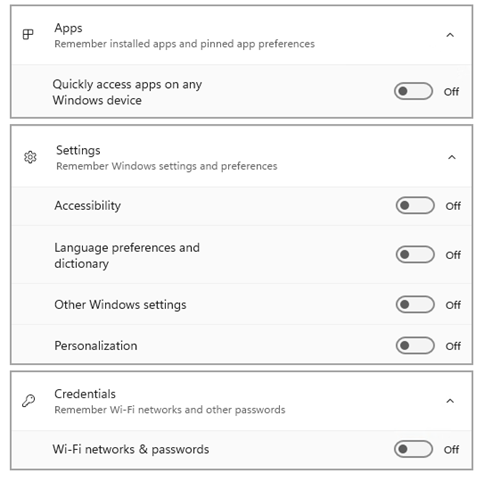Toggle Quickly access apps on any Windows device

point(413,91)
